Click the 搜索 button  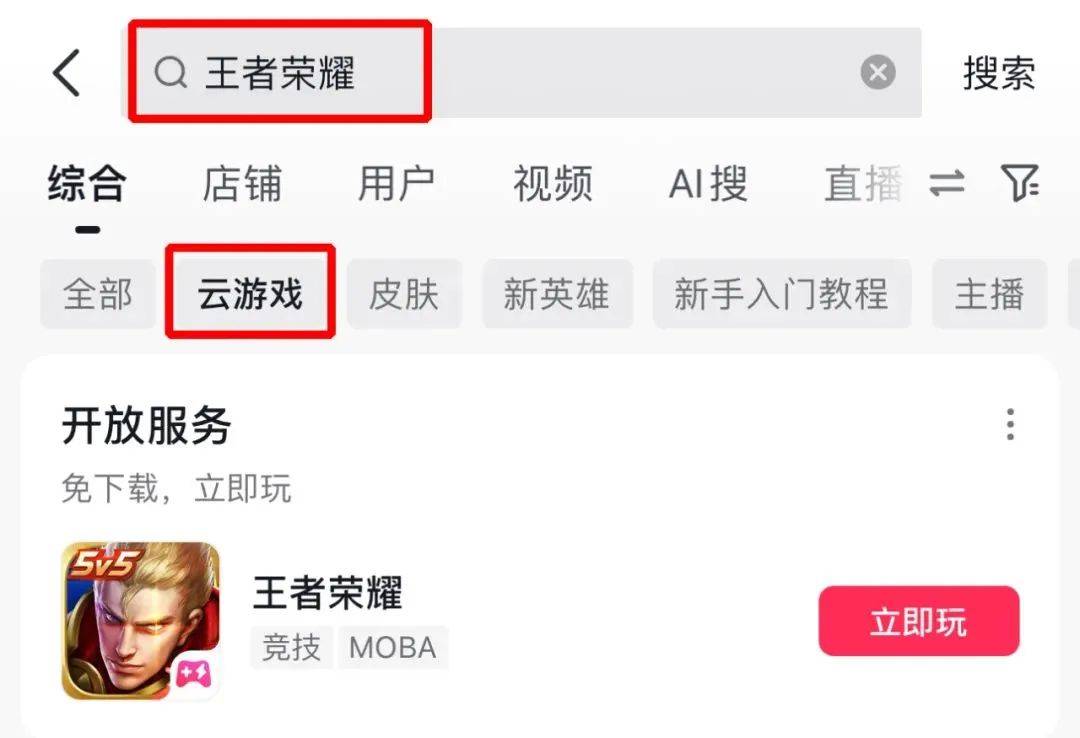click(999, 73)
